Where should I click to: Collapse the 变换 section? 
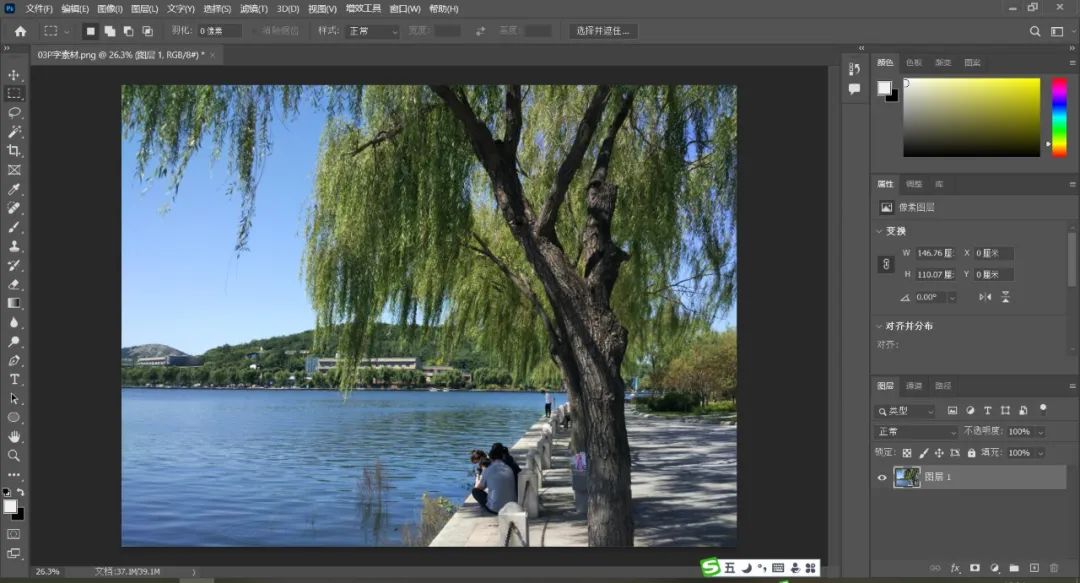click(x=879, y=231)
